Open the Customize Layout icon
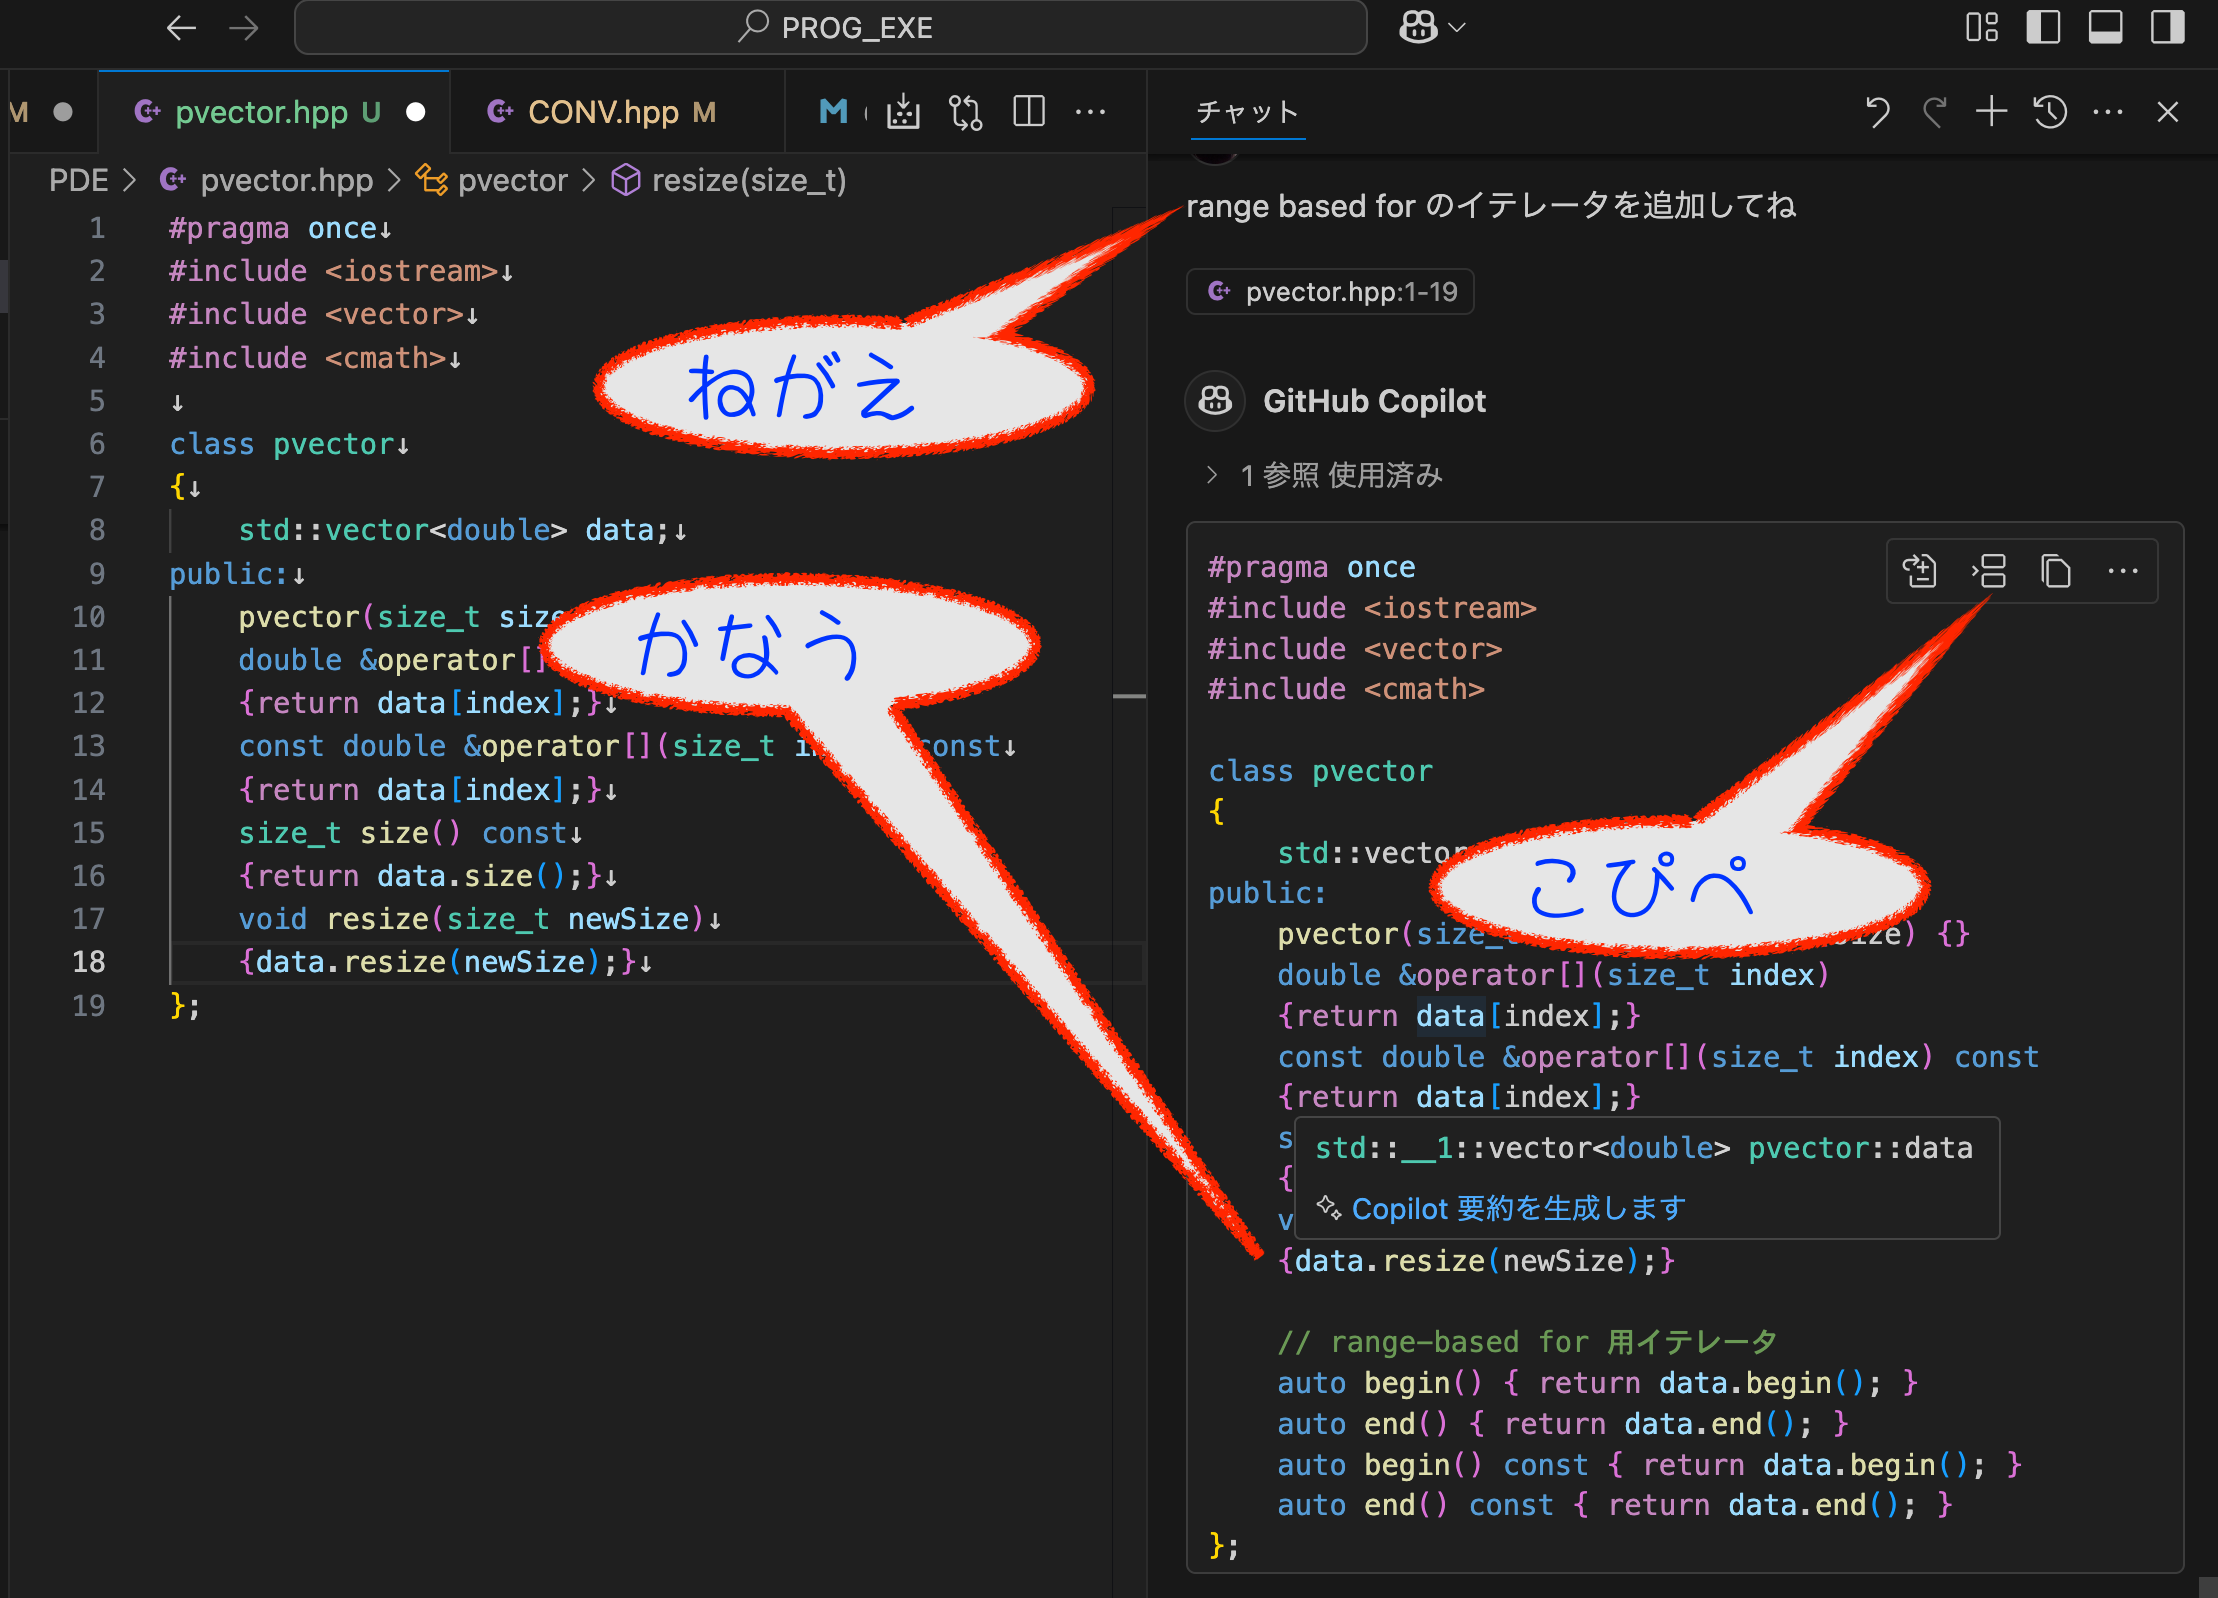Screen dimensions: 2218x1598 [1981, 28]
